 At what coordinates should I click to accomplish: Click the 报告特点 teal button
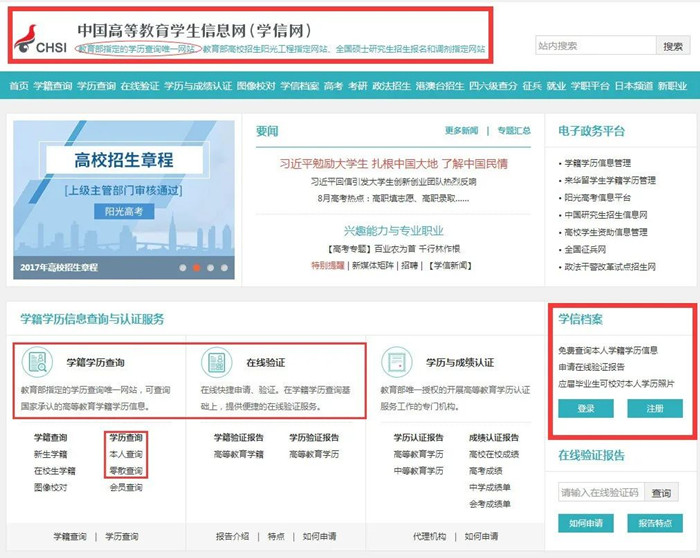coord(655,523)
